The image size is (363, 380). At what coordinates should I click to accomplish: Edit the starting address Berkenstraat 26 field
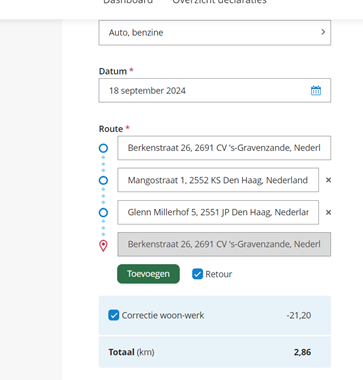coord(224,148)
